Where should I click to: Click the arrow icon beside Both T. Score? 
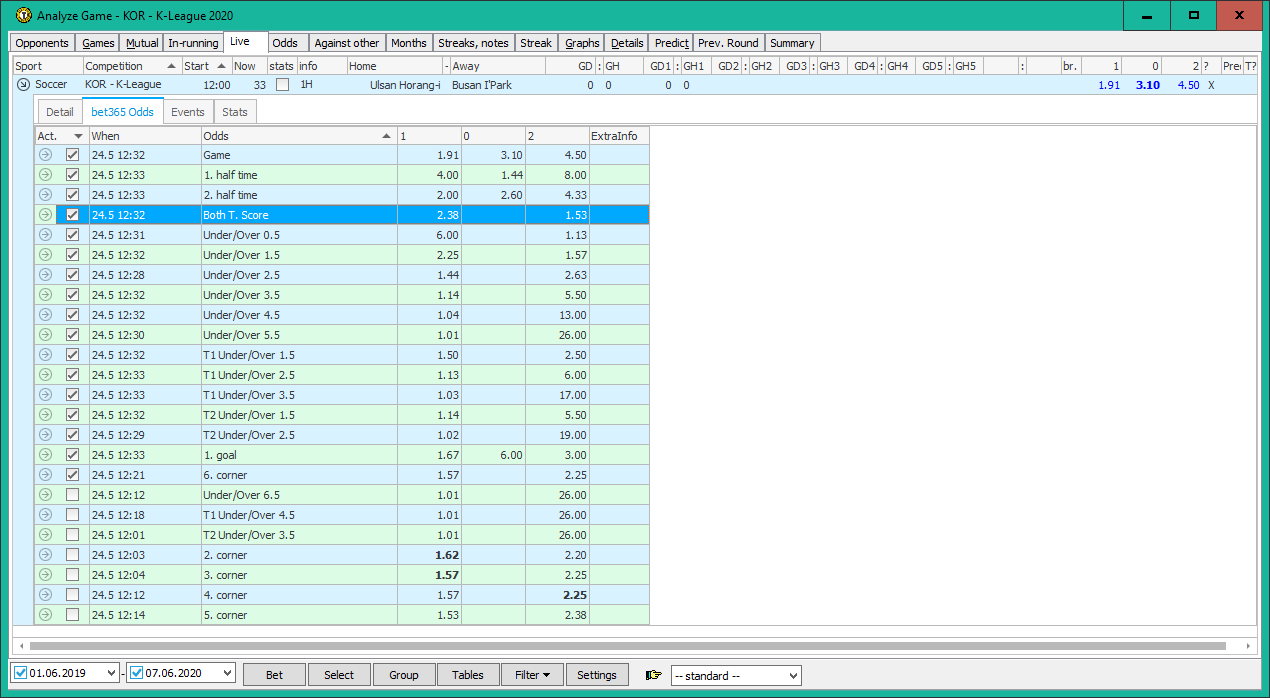(x=43, y=214)
